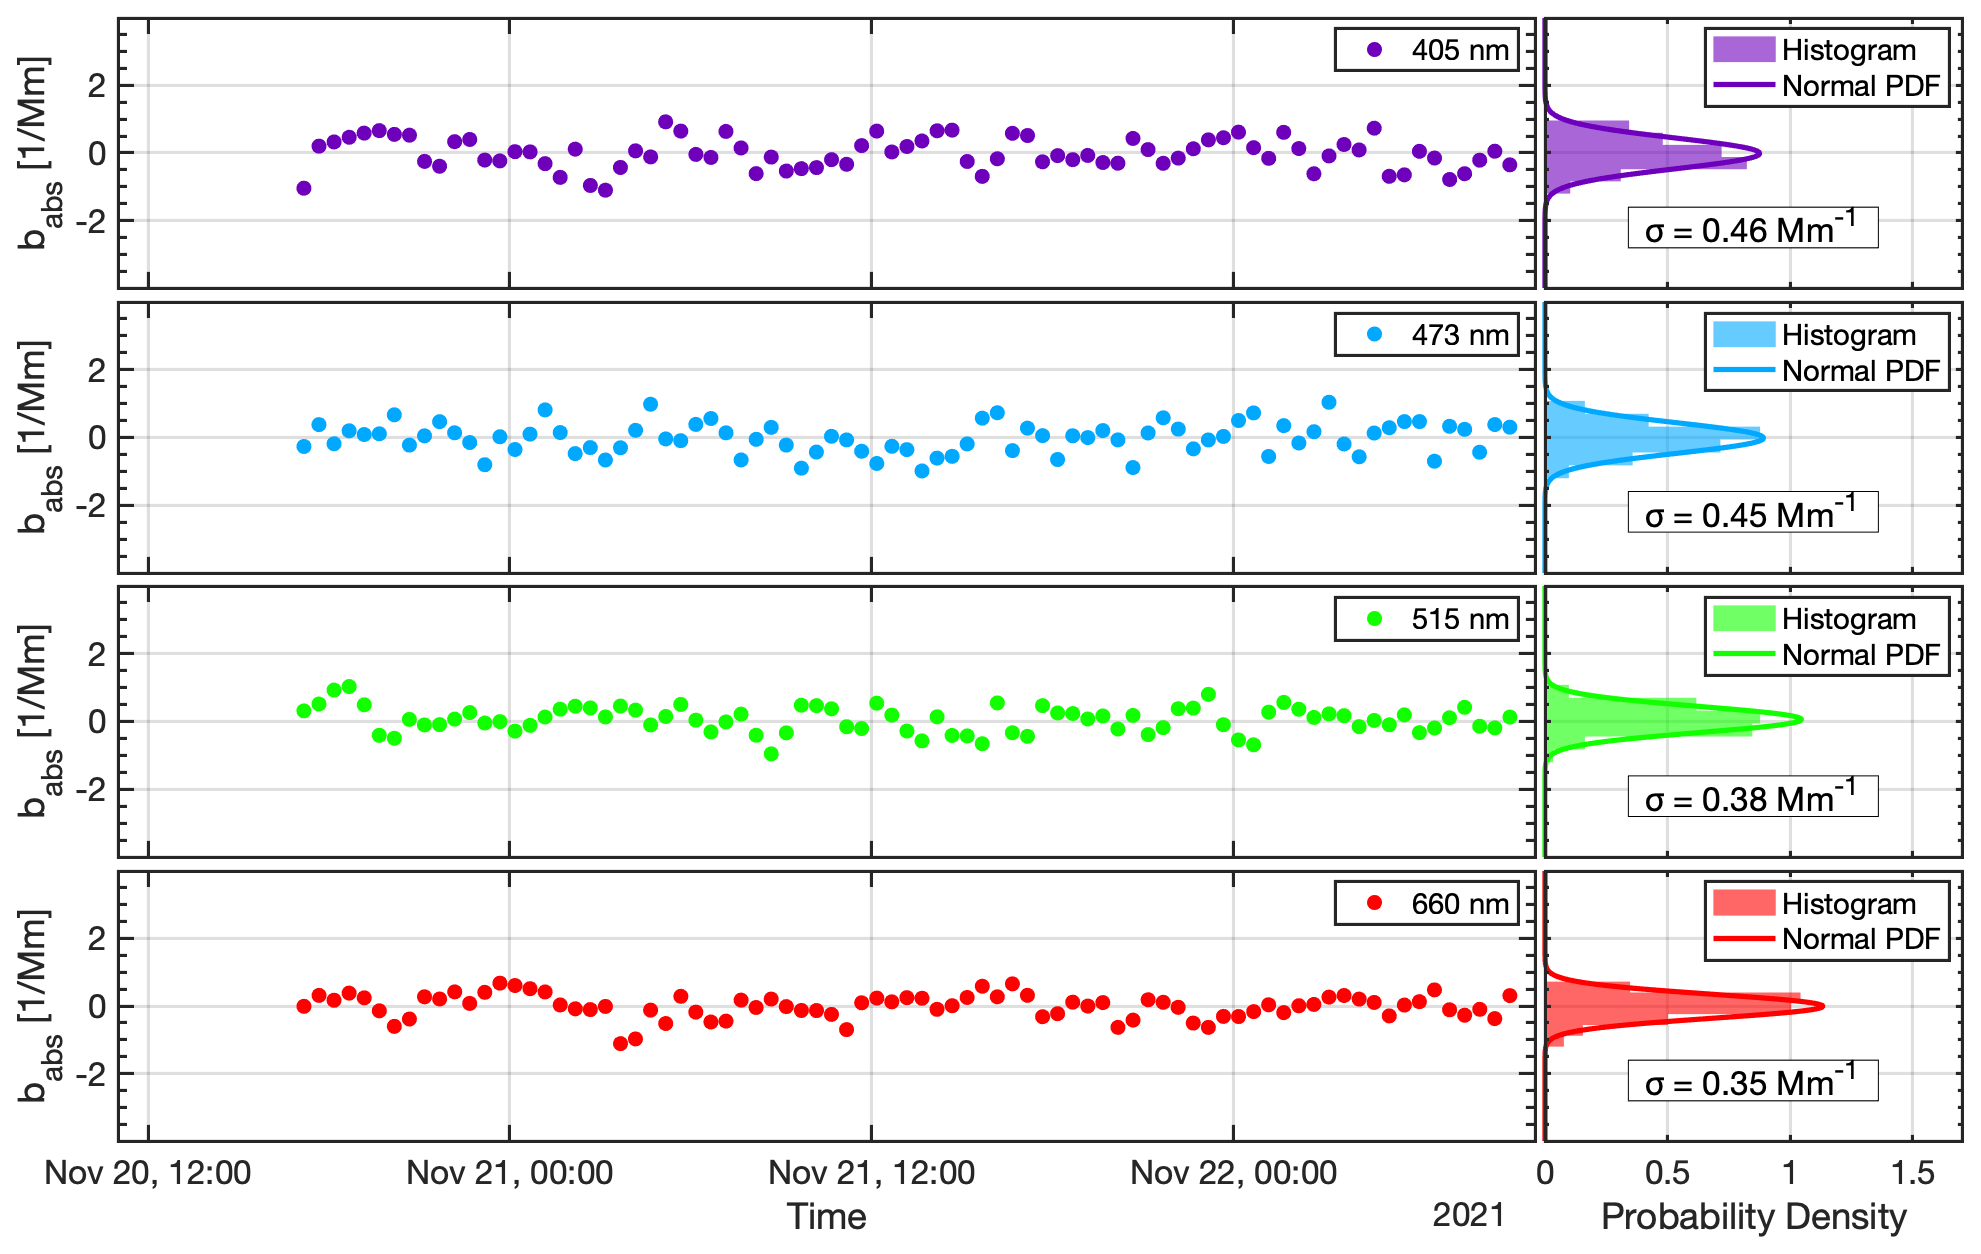Click the purple Normal PDF legend line
This screenshot has width=1981, height=1254.
tap(1743, 86)
